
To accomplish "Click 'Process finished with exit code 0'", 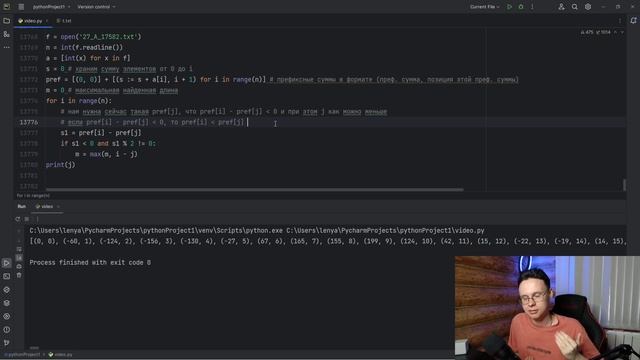I will tap(90, 262).
